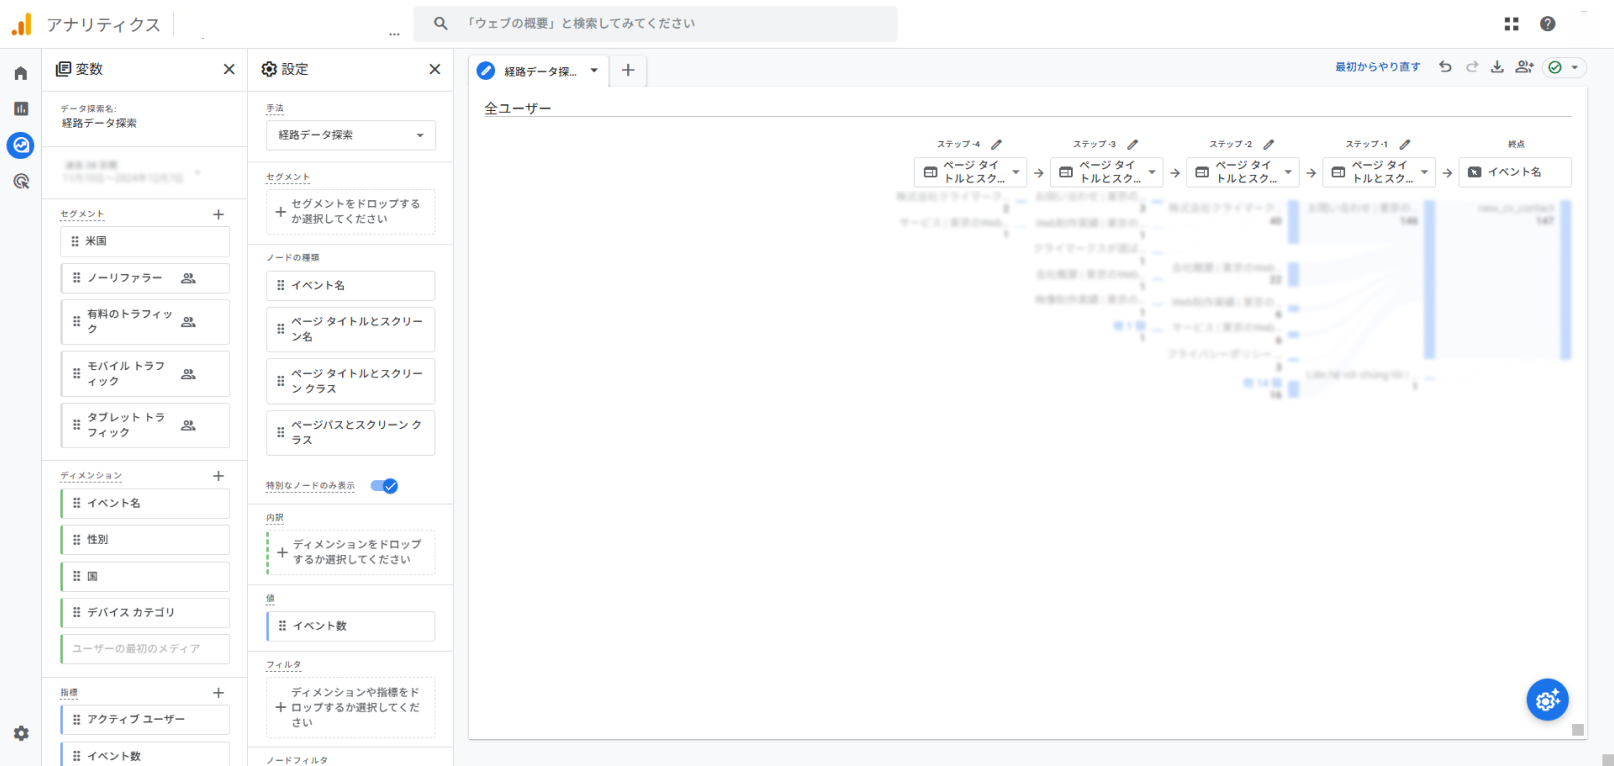
Task: Select the 国 dimension
Action: pyautogui.click(x=145, y=576)
